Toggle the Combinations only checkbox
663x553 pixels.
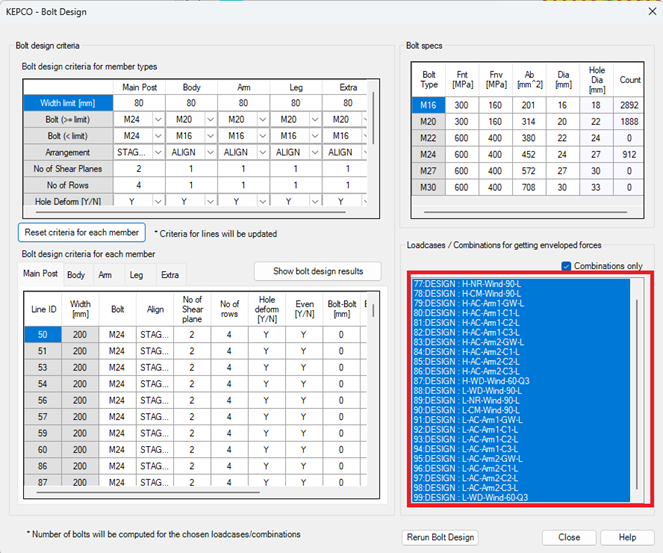567,266
